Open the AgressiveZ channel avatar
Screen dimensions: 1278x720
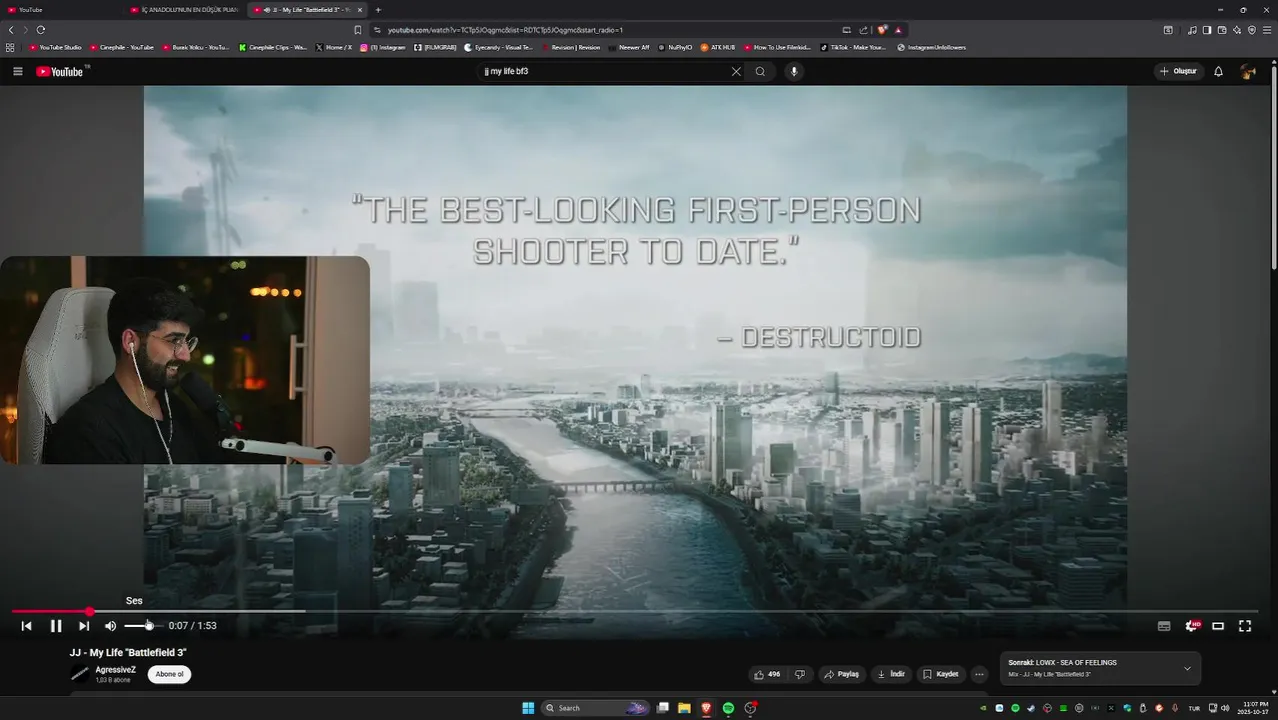click(x=79, y=673)
